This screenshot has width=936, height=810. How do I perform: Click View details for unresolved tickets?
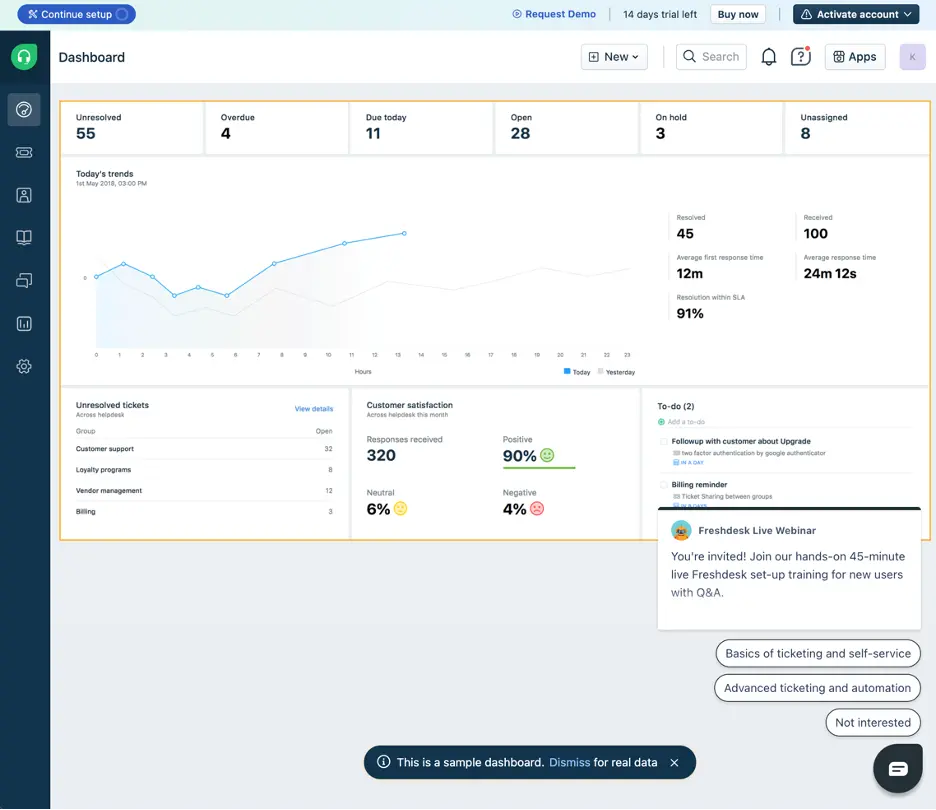tap(313, 409)
